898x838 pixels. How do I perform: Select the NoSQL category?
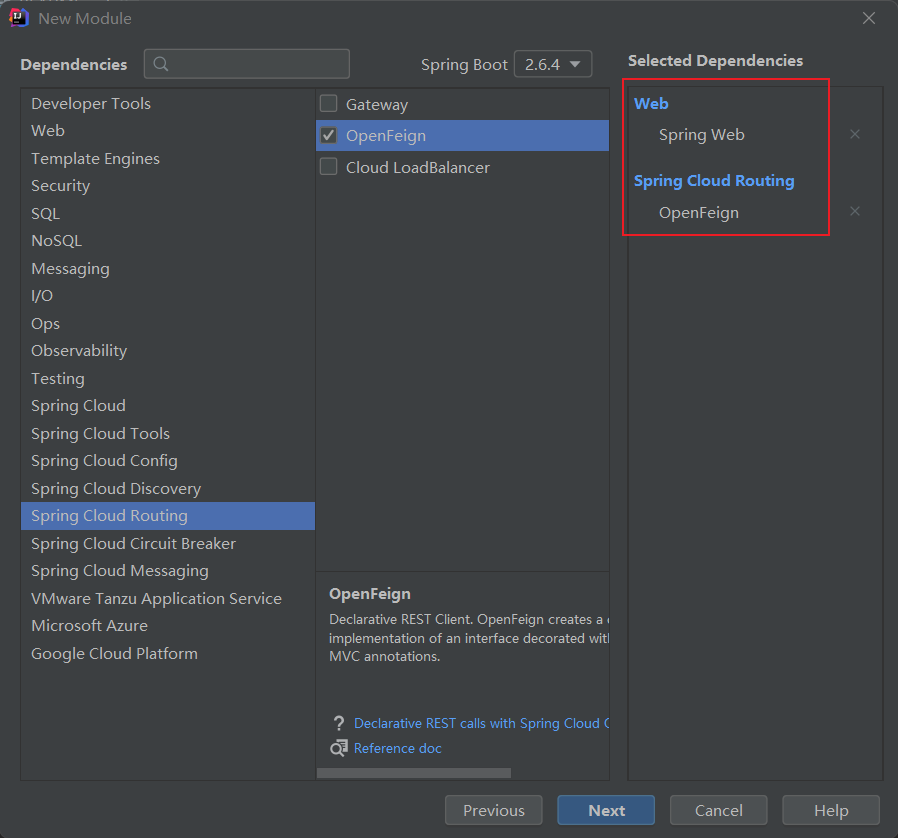tap(168, 241)
